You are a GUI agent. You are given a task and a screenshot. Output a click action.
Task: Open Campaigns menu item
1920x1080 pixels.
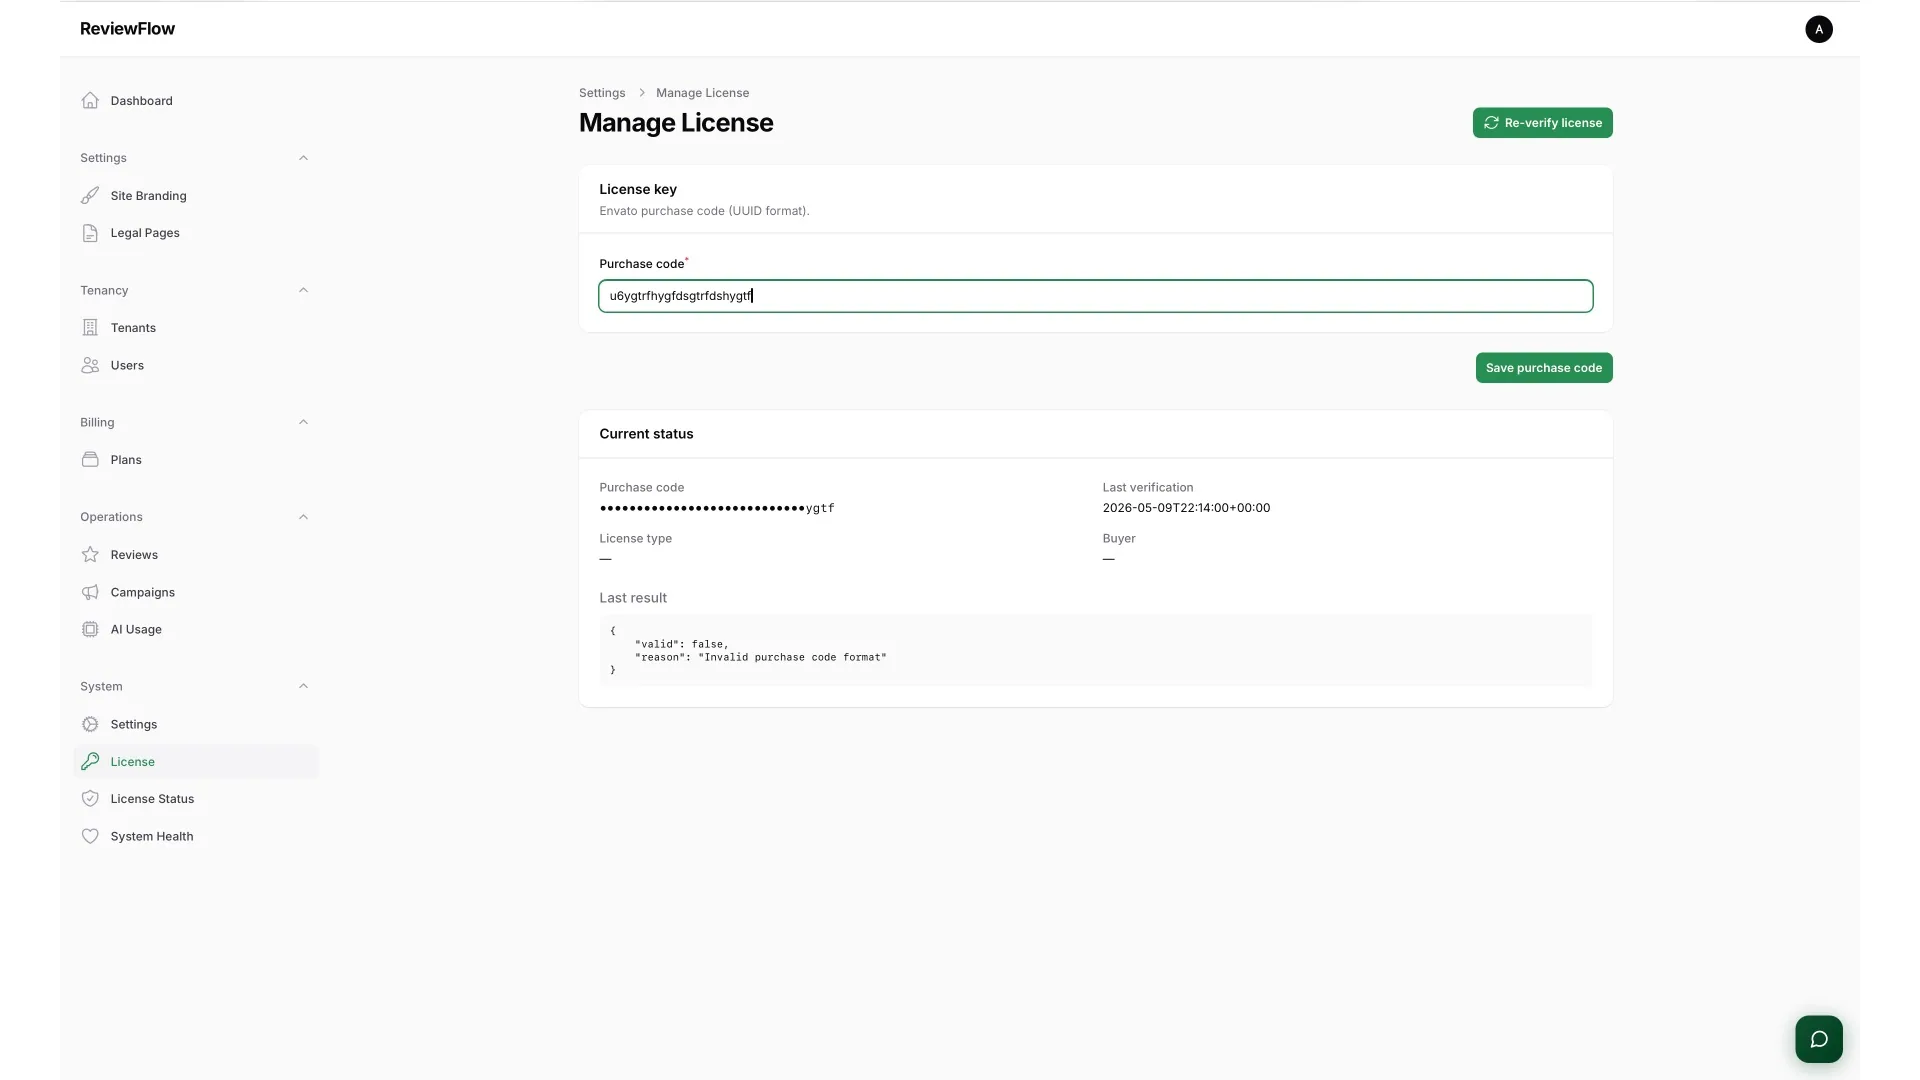tap(196, 592)
